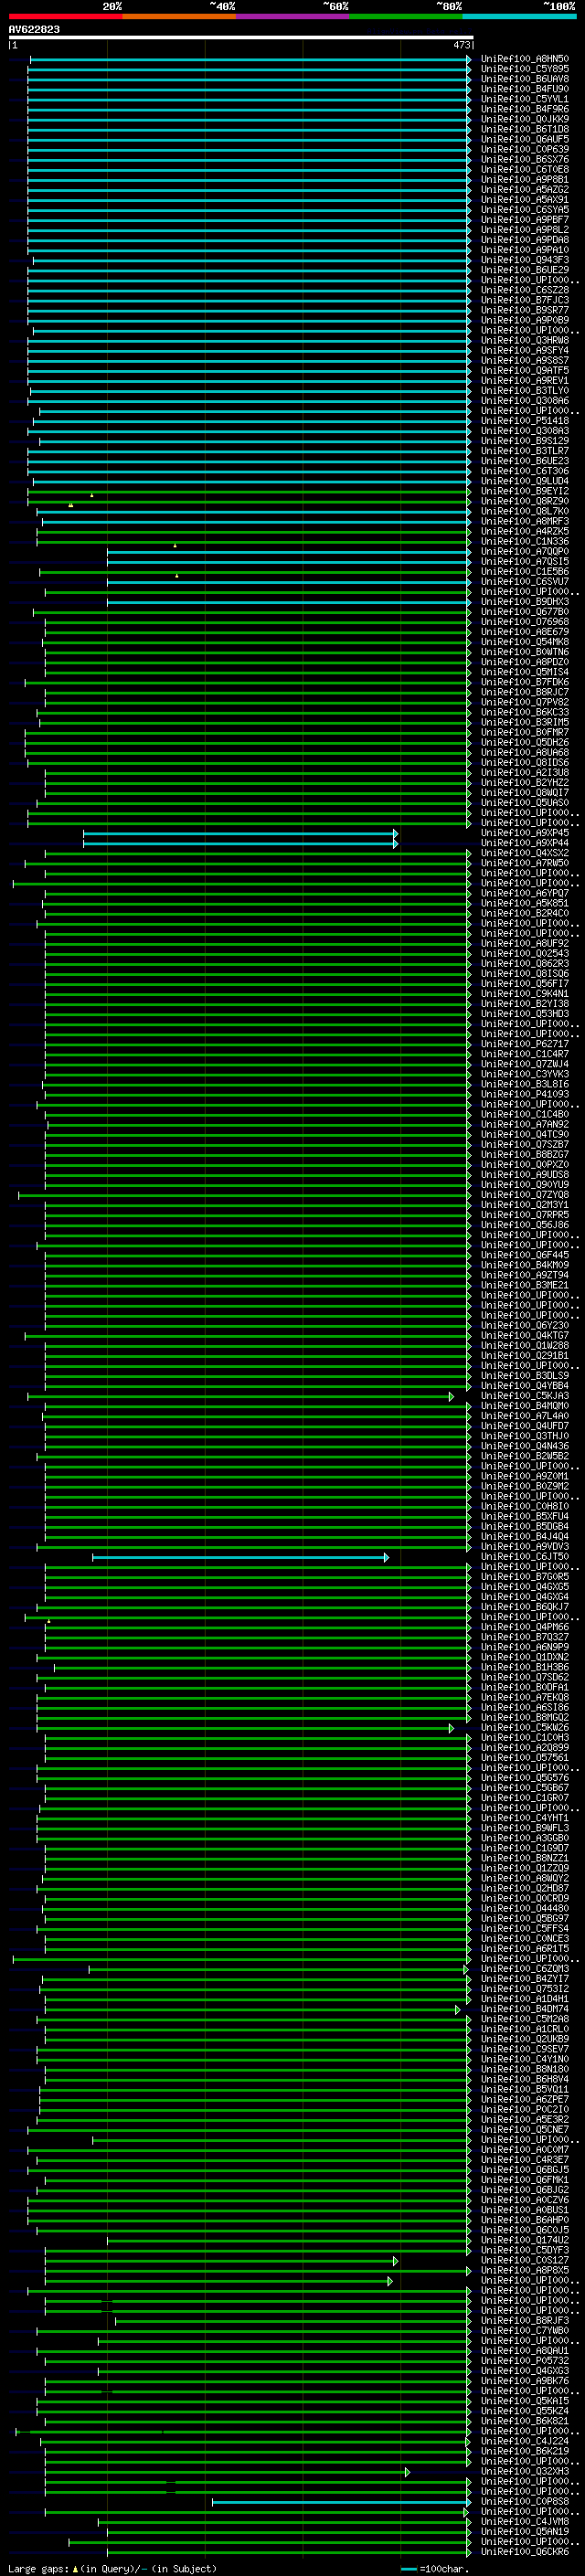The width and height of the screenshot is (585, 2576).
Task: Select hit label UniRef100_O76968
Action: point(524,622)
